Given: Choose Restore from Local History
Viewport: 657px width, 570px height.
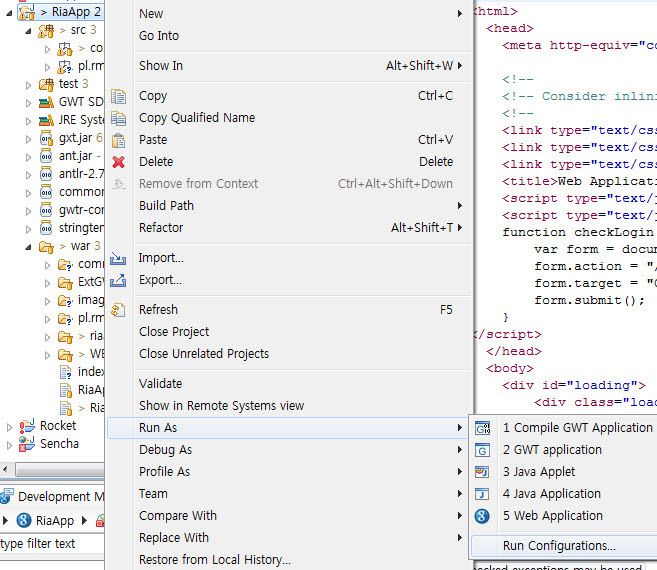Looking at the screenshot, I should [289, 560].
